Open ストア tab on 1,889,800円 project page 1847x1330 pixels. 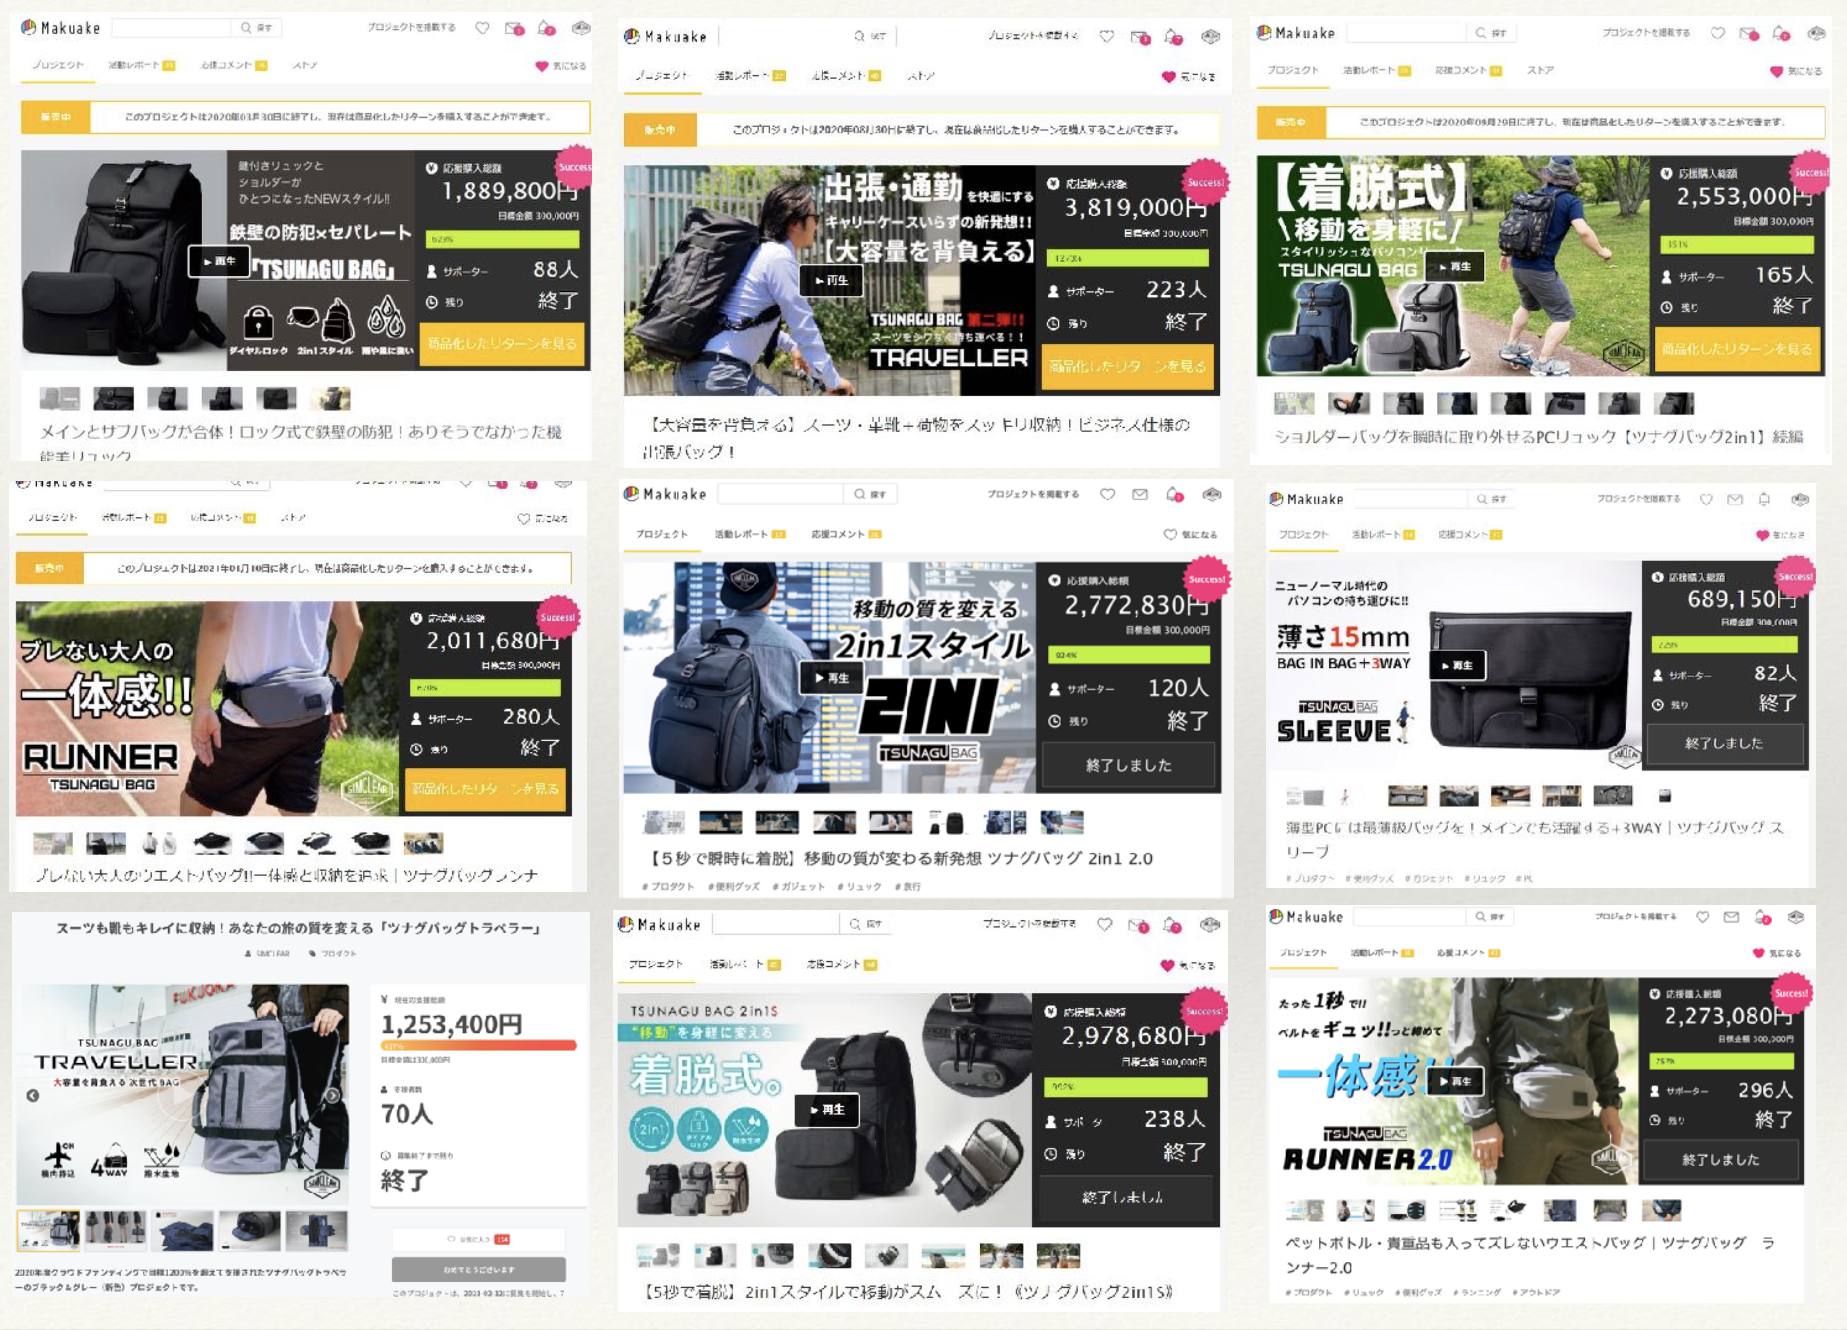point(305,66)
